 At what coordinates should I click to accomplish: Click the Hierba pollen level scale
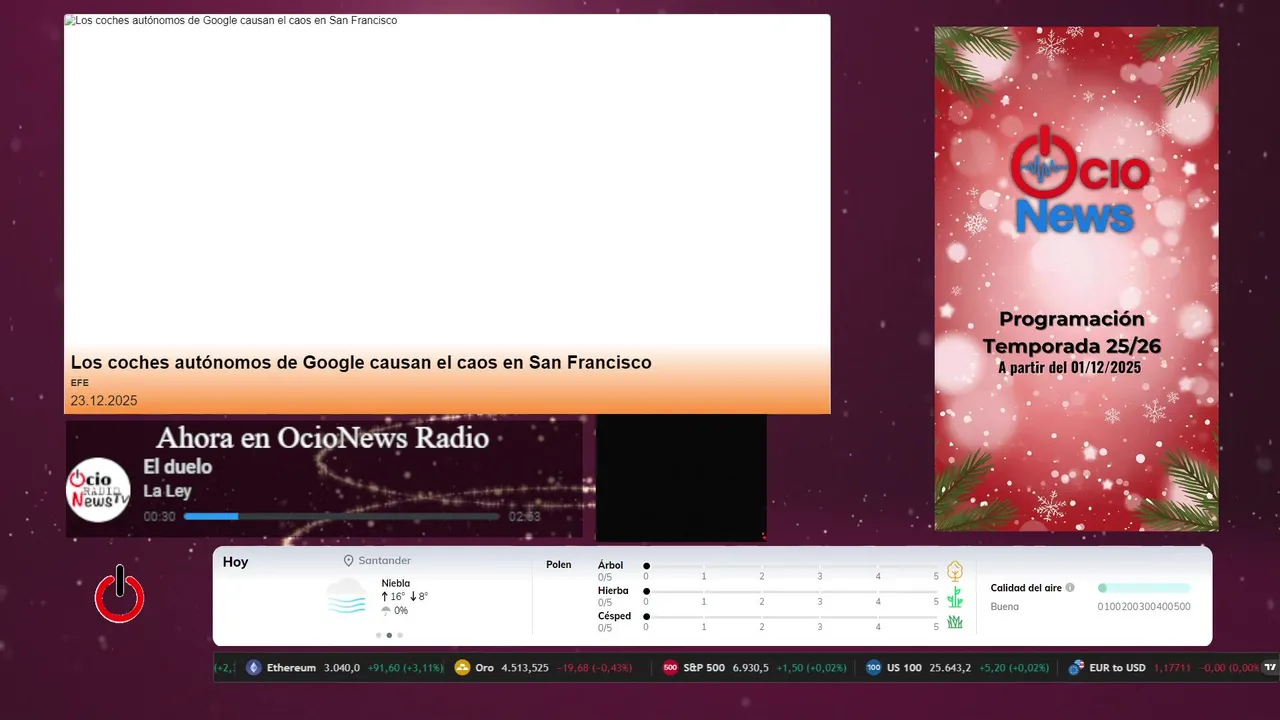[792, 592]
